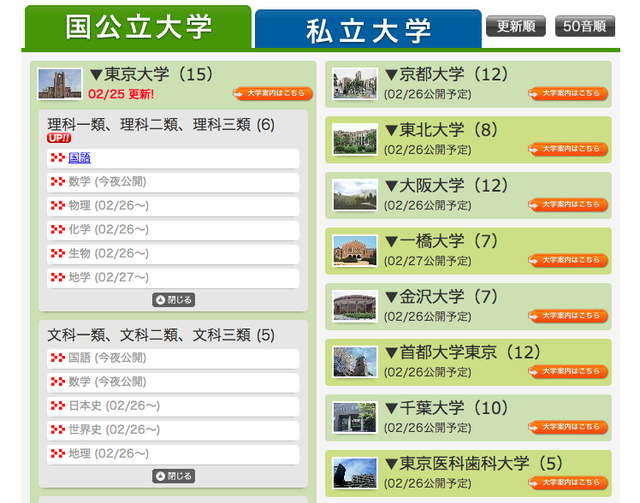Viewport: 640px width, 503px height.
Task: Open the 東京大学 photo thumbnail
Action: 60,84
